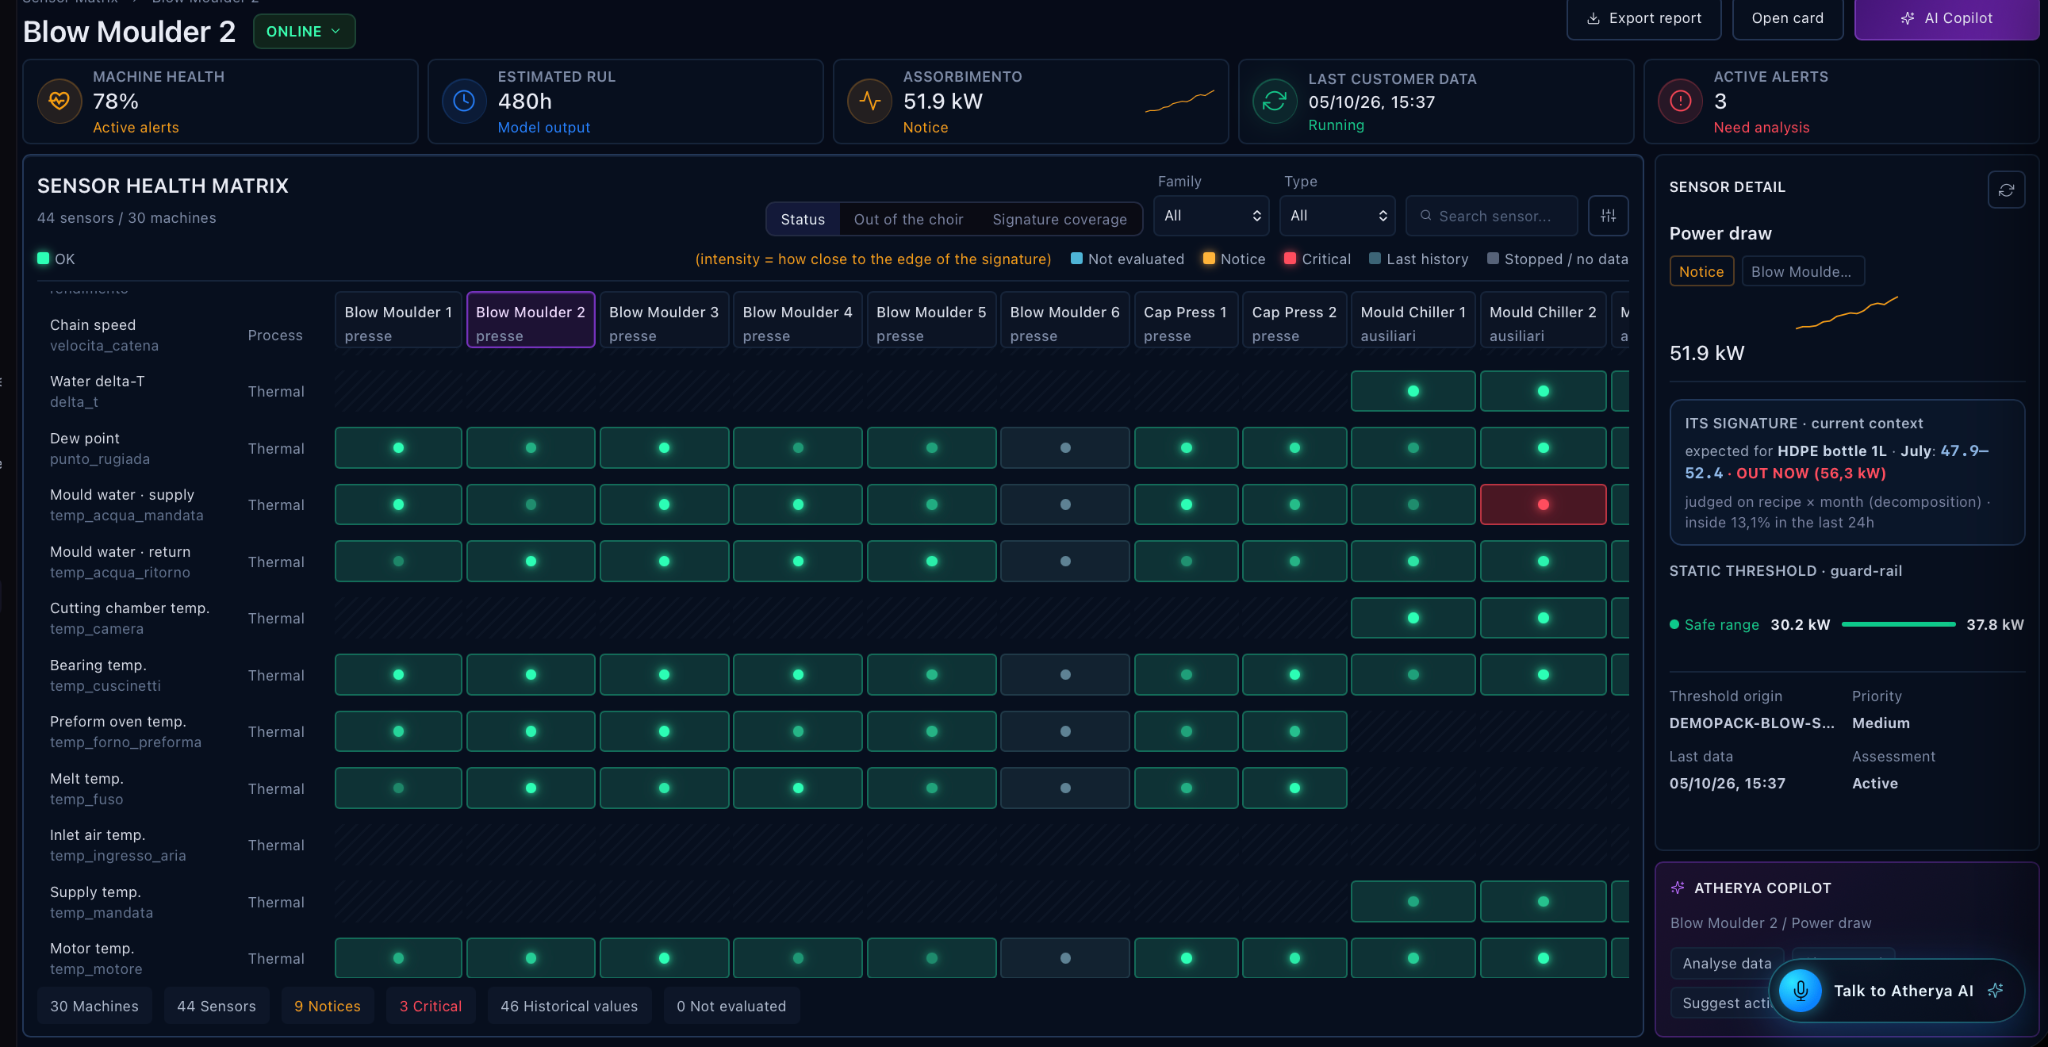The height and width of the screenshot is (1047, 2048).
Task: Switch to Out of the choir tab
Action: click(908, 219)
